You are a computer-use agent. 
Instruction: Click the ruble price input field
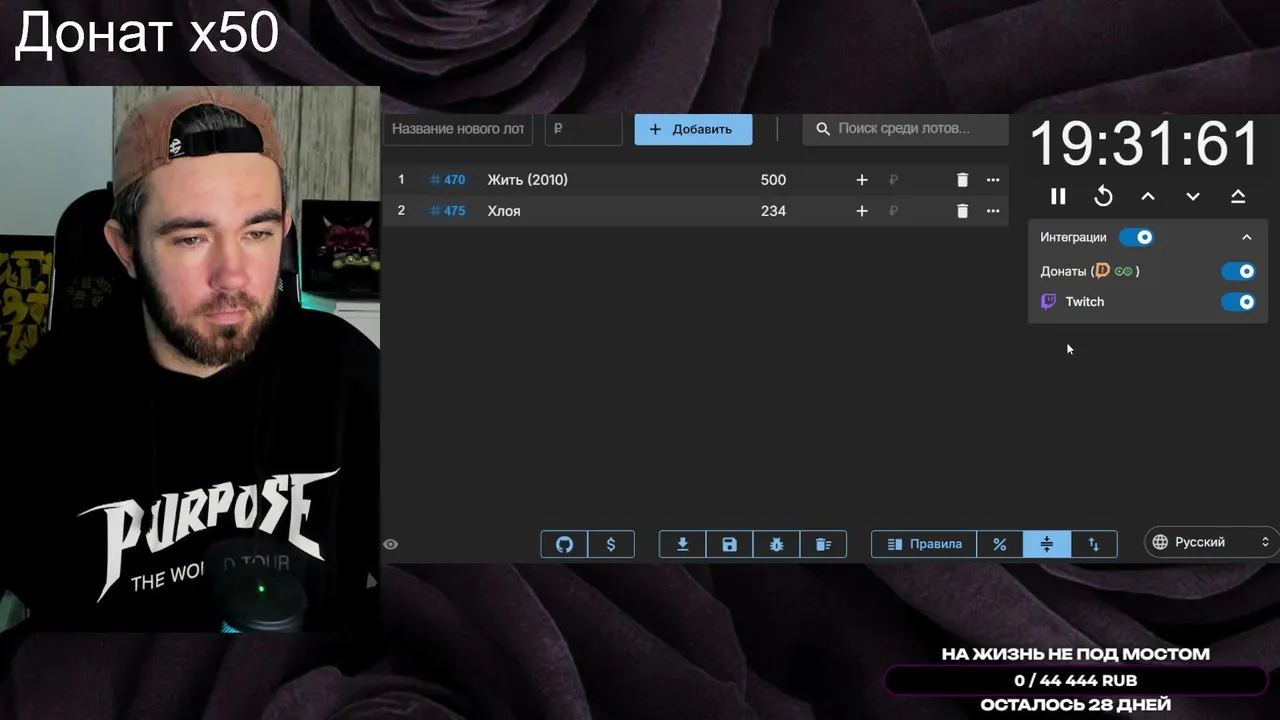click(584, 129)
